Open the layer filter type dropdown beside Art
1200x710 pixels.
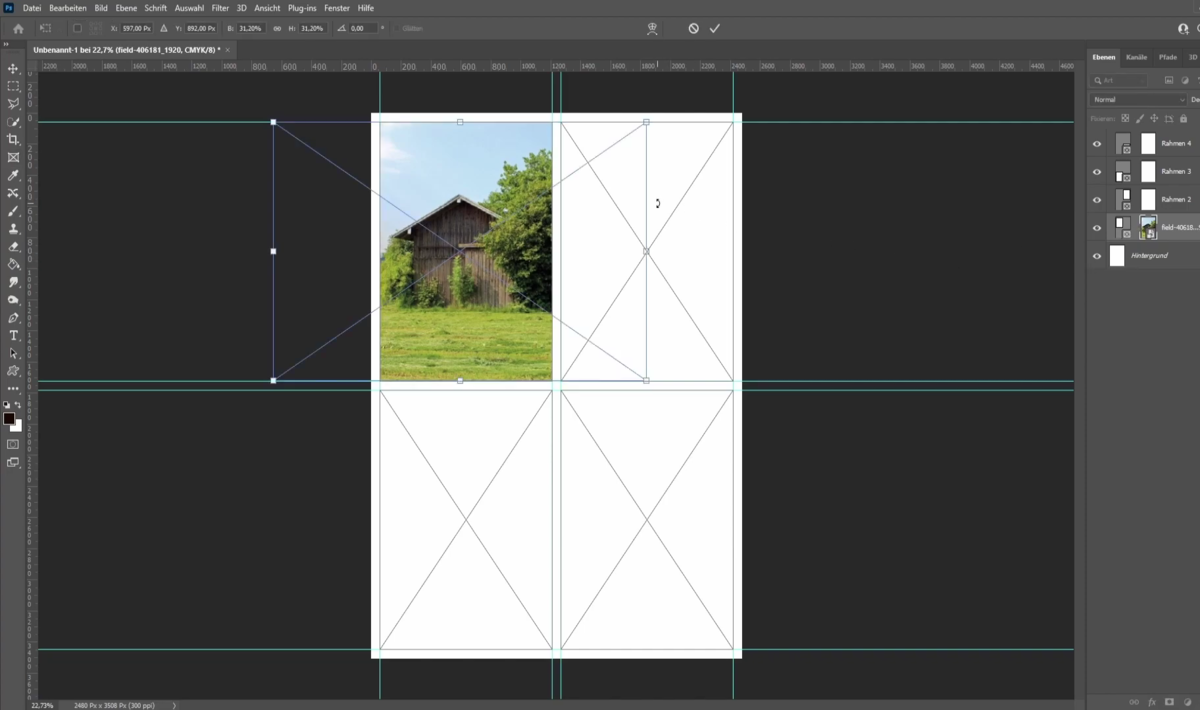pyautogui.click(x=1143, y=80)
